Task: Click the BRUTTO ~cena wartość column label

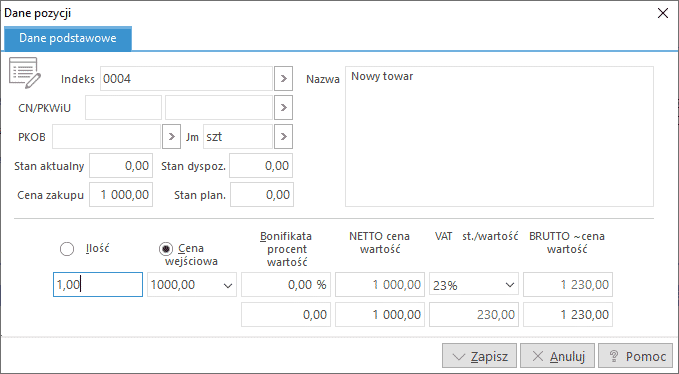Action: click(567, 242)
